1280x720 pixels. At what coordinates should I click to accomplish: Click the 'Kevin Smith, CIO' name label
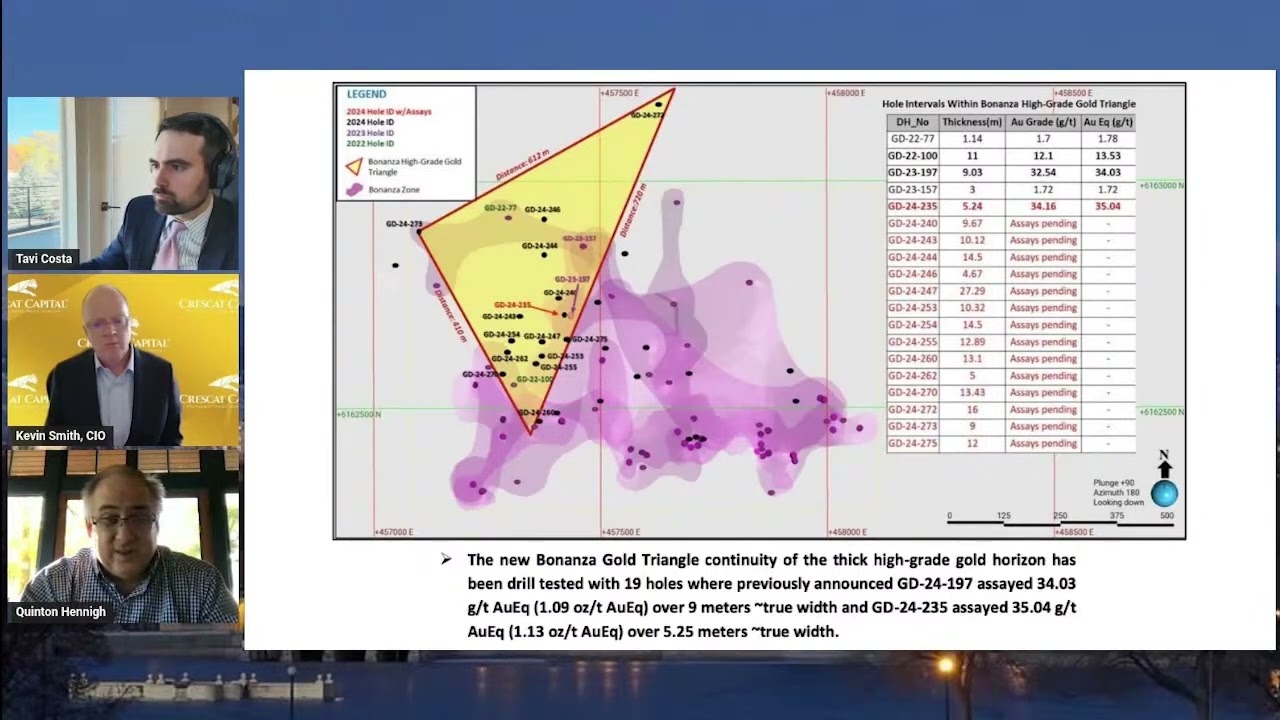coord(60,436)
